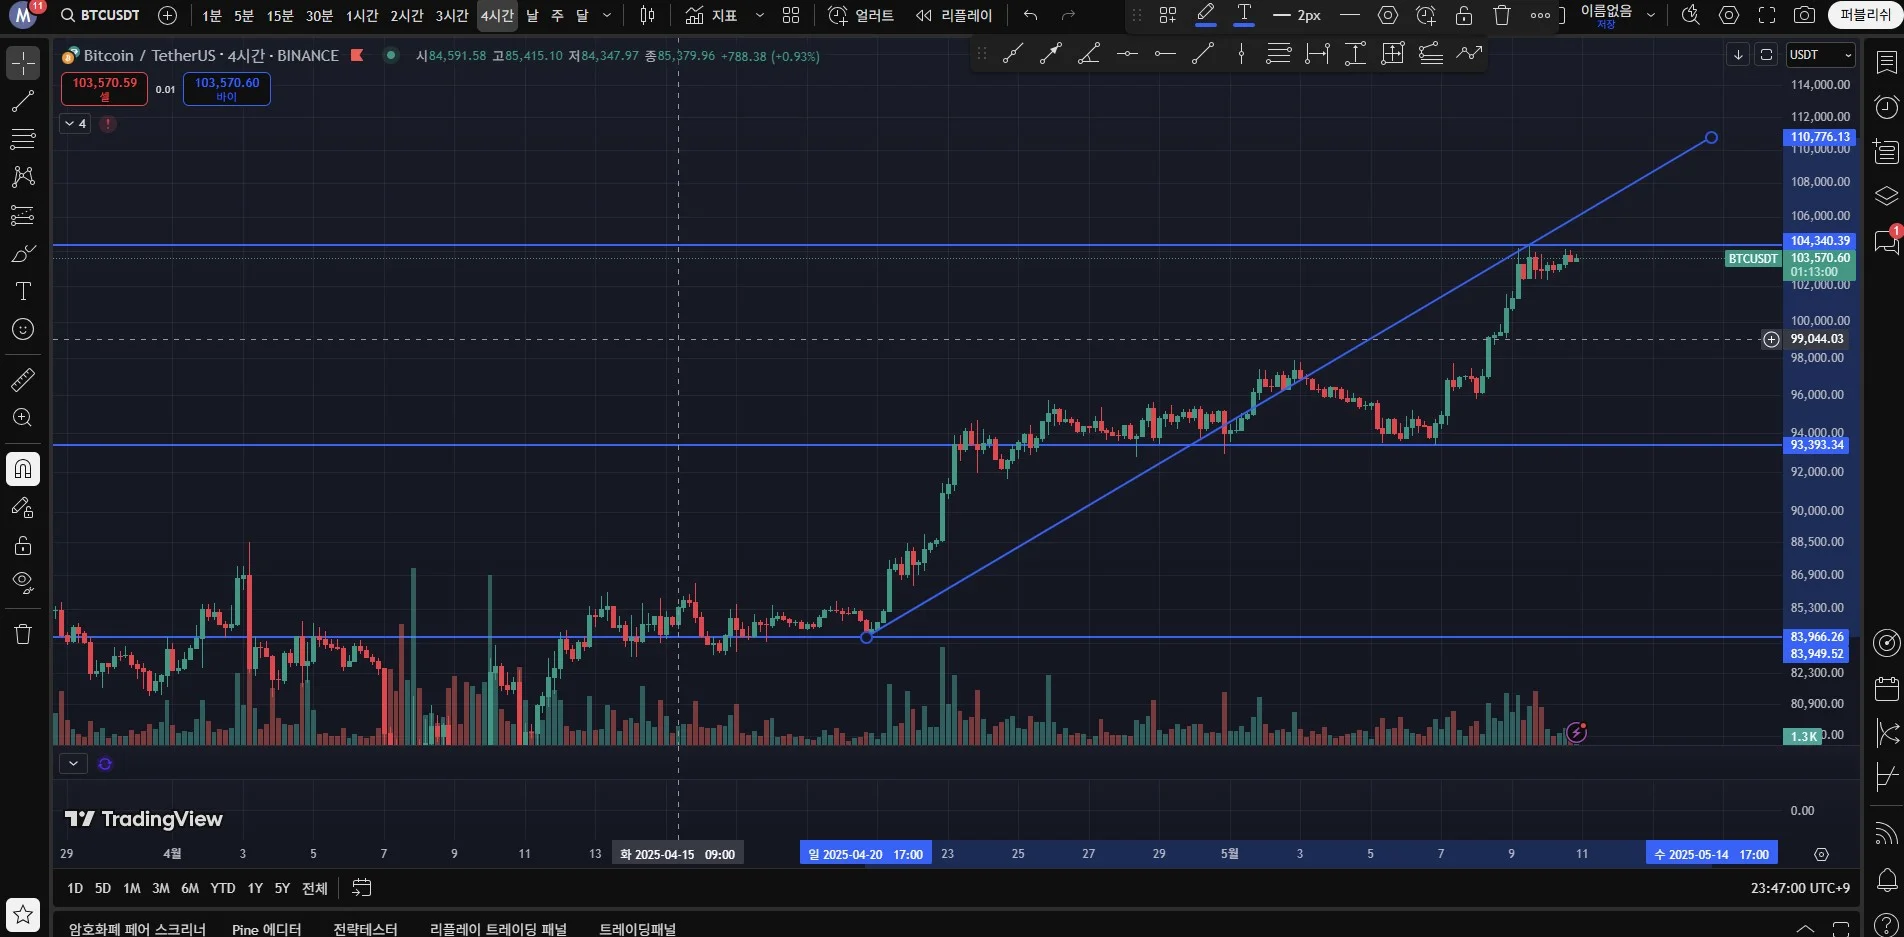Open the alerts clock panel in right sidebar

(1886, 107)
